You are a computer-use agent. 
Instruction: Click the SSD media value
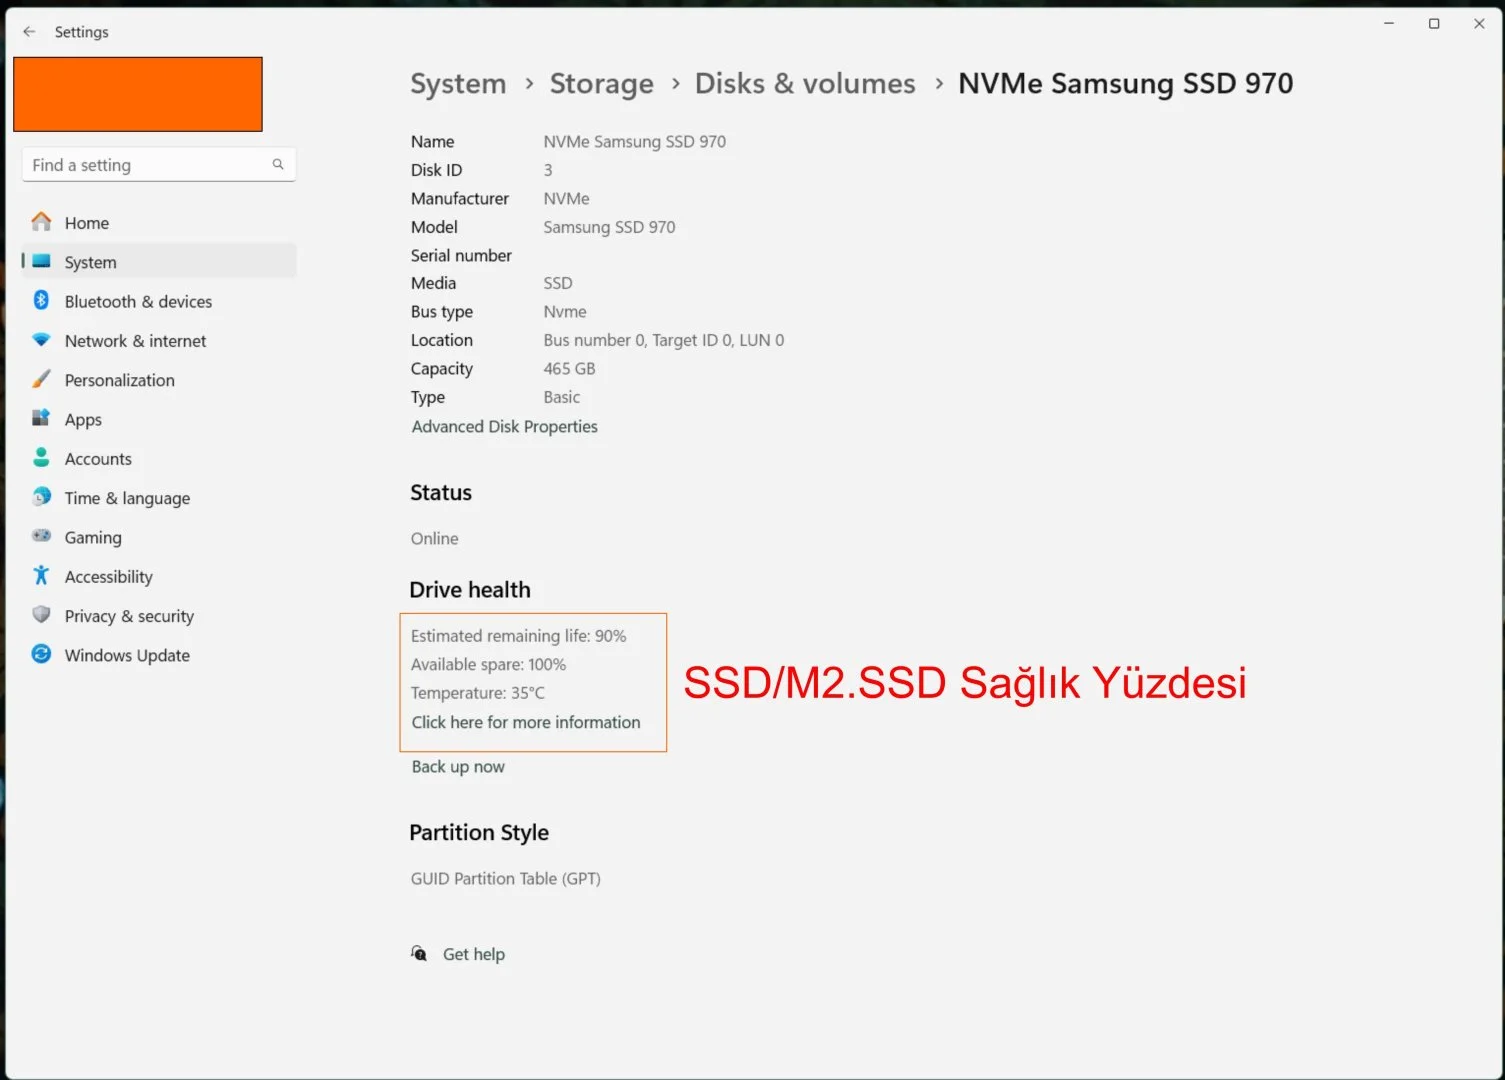coord(558,283)
